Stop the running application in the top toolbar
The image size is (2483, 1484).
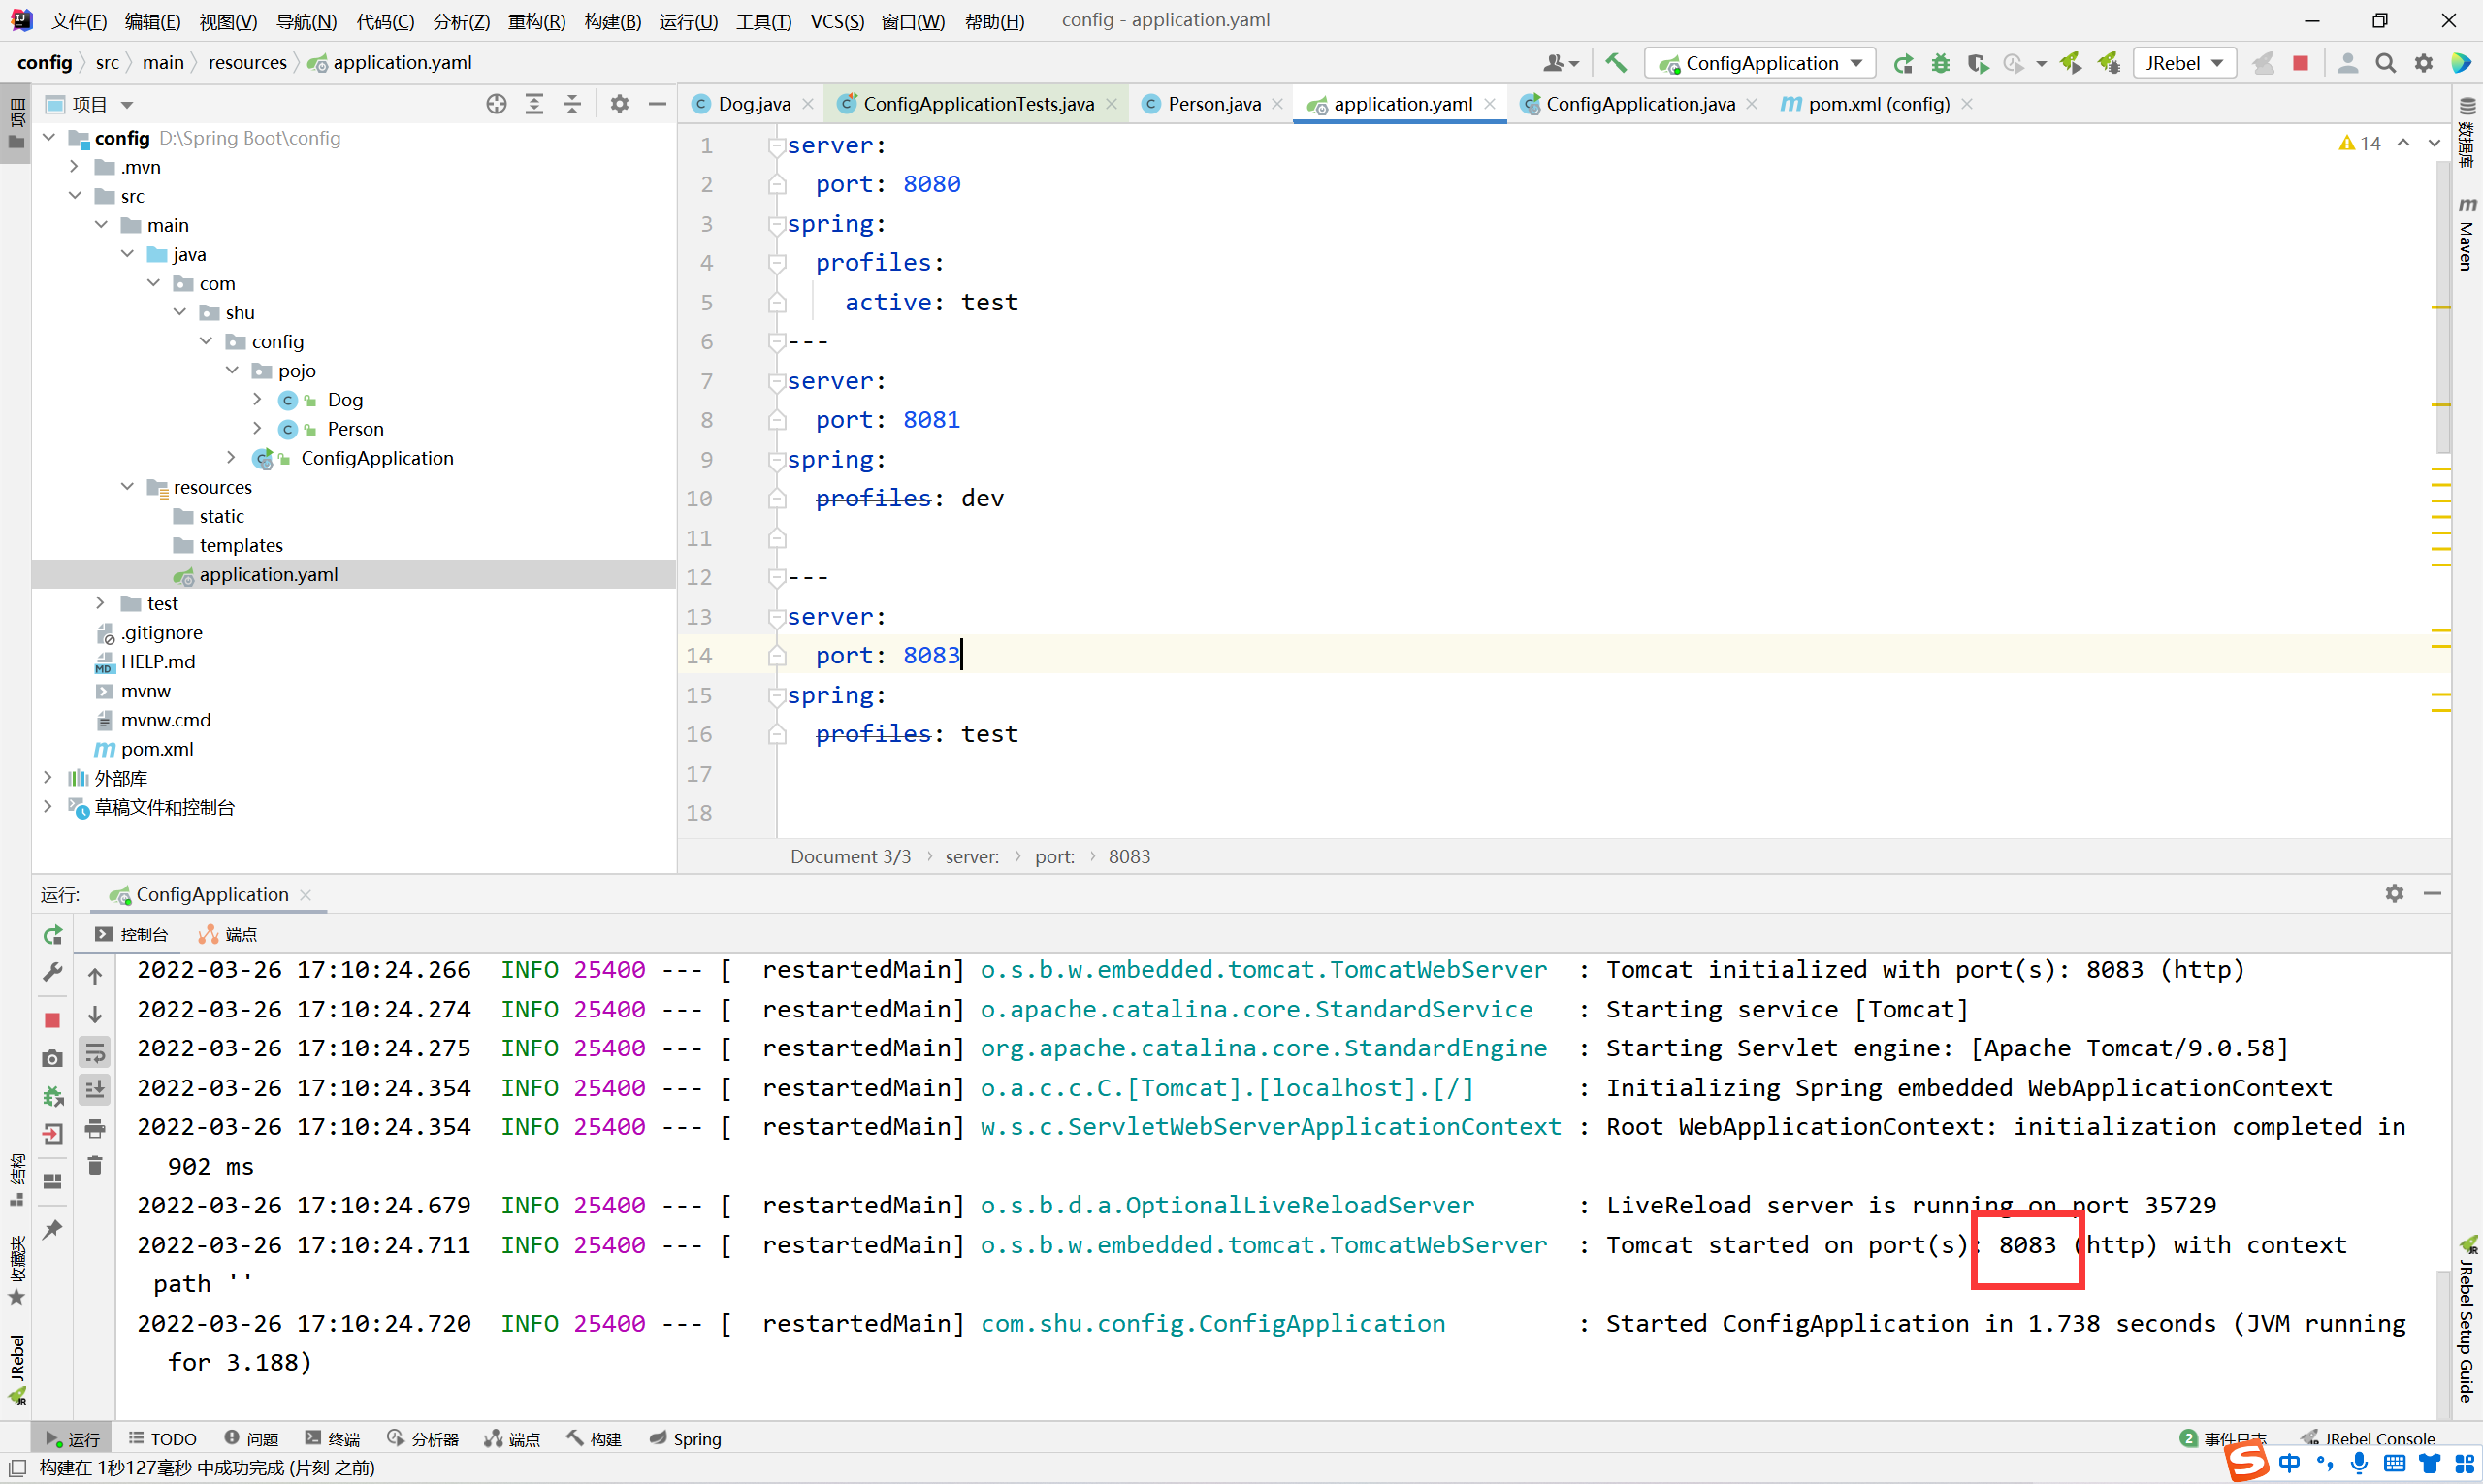[x=2300, y=63]
